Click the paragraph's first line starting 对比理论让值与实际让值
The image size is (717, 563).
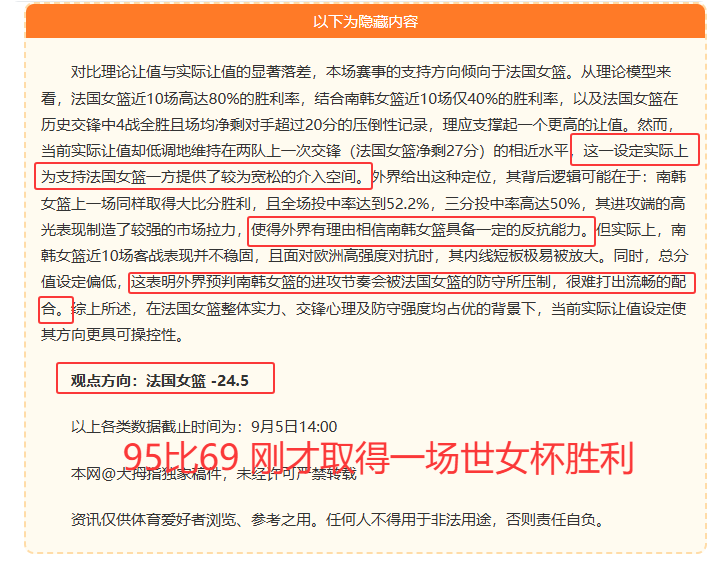[x=371, y=72]
